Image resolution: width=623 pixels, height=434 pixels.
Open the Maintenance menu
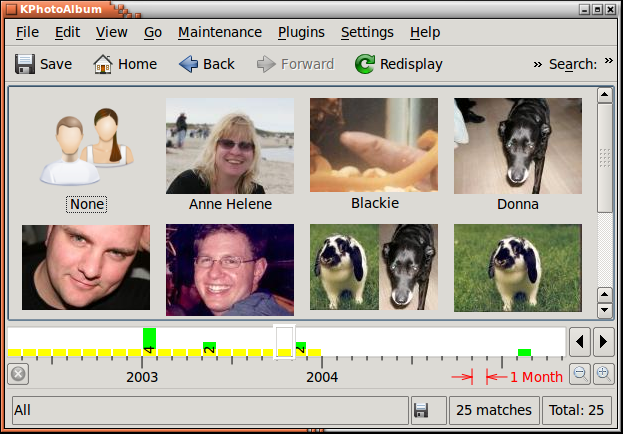click(x=219, y=32)
